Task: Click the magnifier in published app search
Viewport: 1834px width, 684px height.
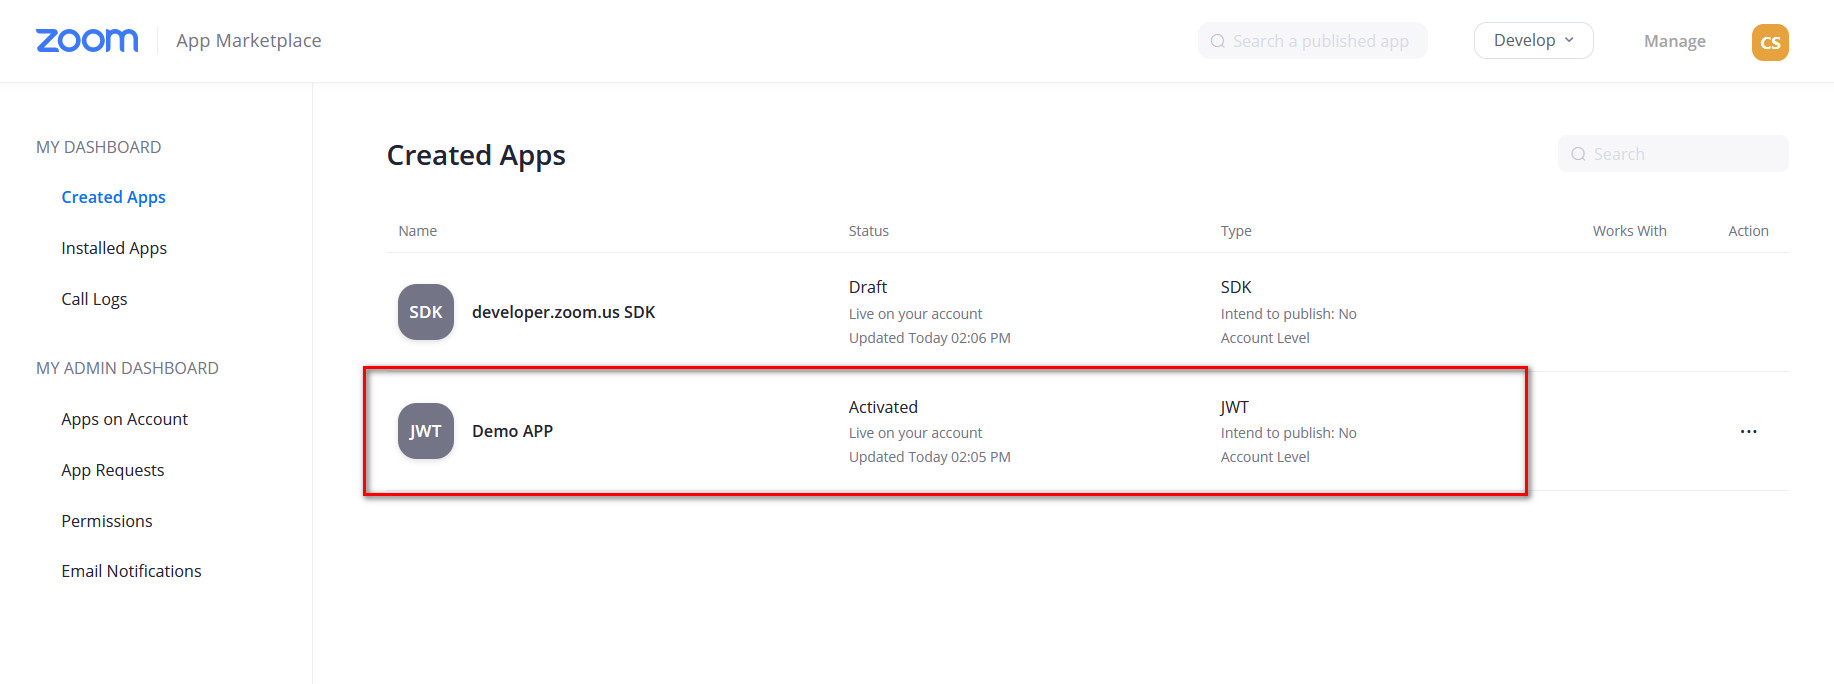Action: tap(1217, 41)
